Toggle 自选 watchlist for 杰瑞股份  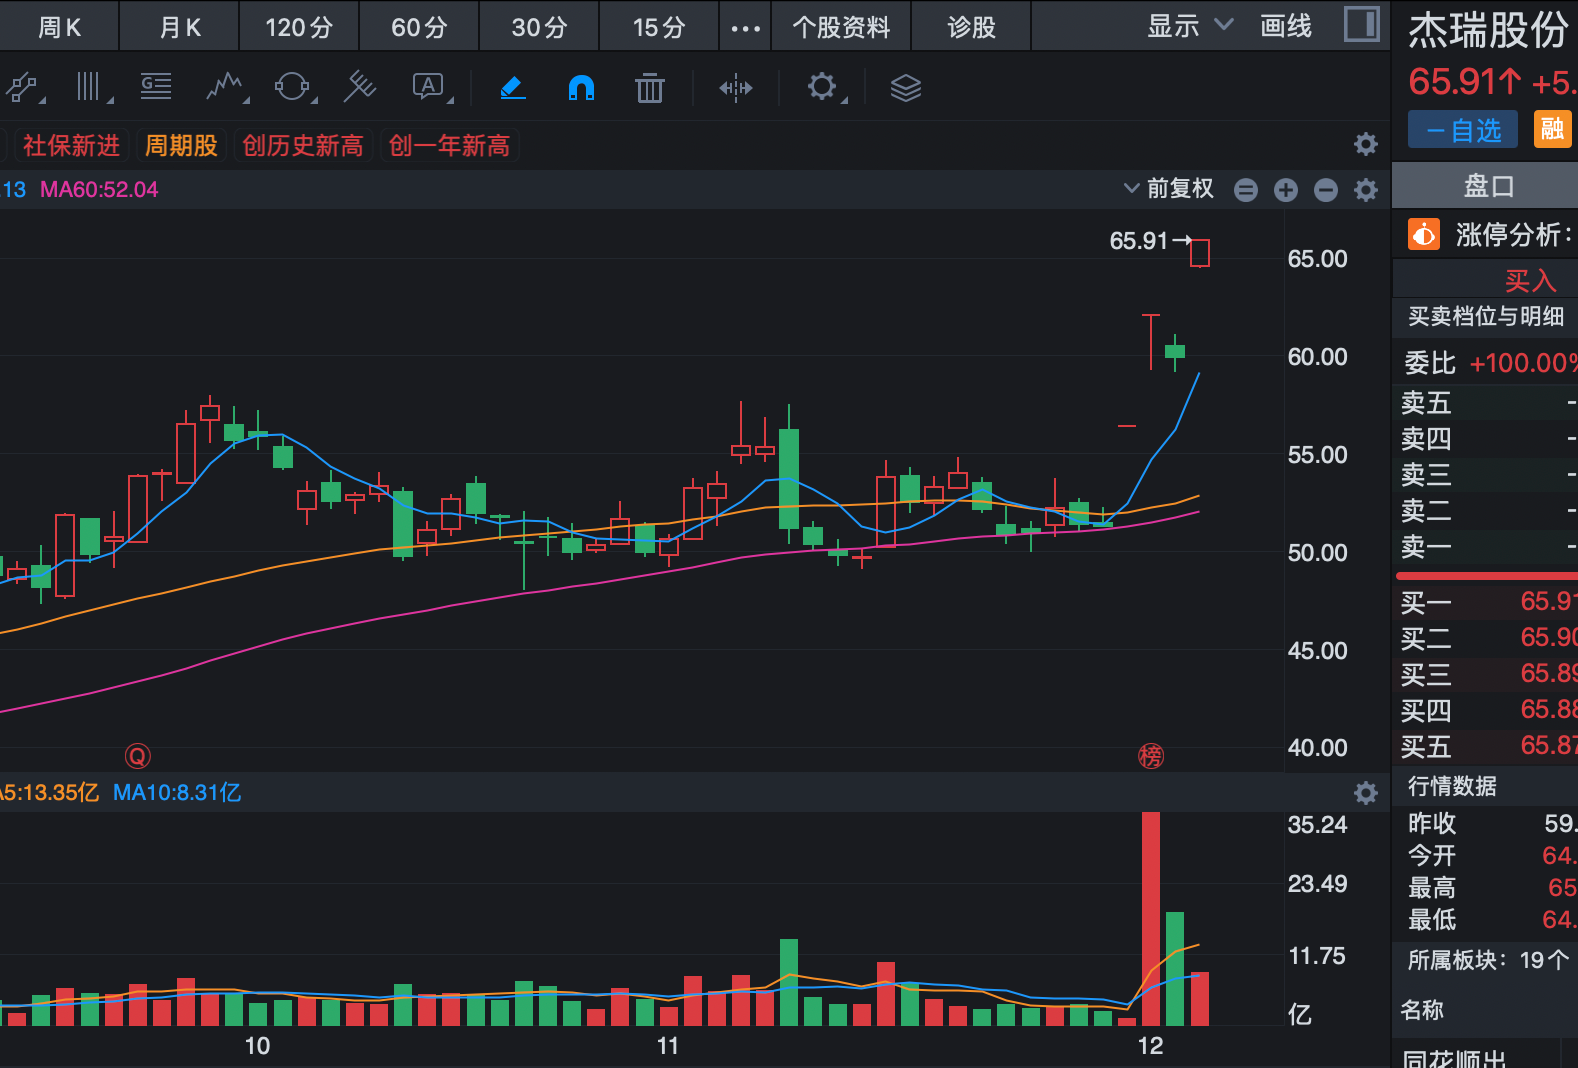tap(1462, 130)
